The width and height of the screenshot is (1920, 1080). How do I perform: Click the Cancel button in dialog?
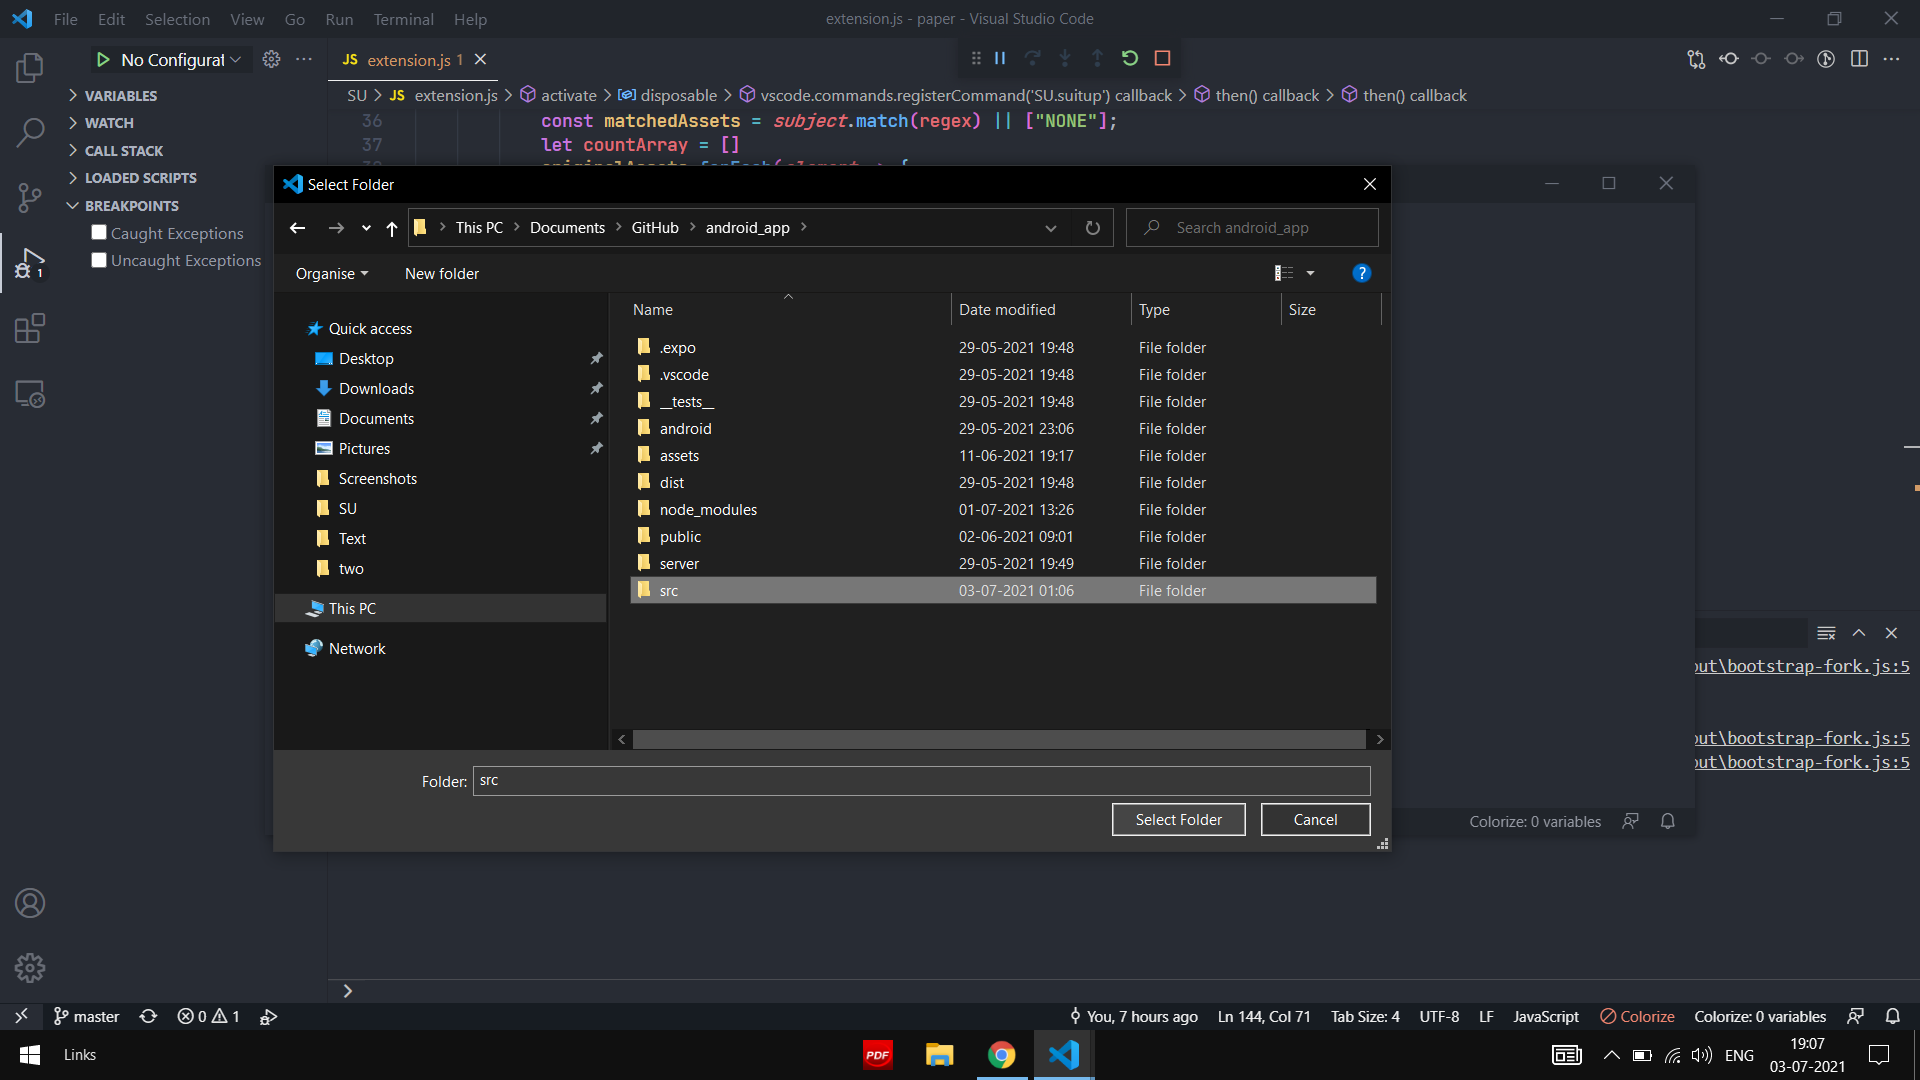(x=1315, y=820)
